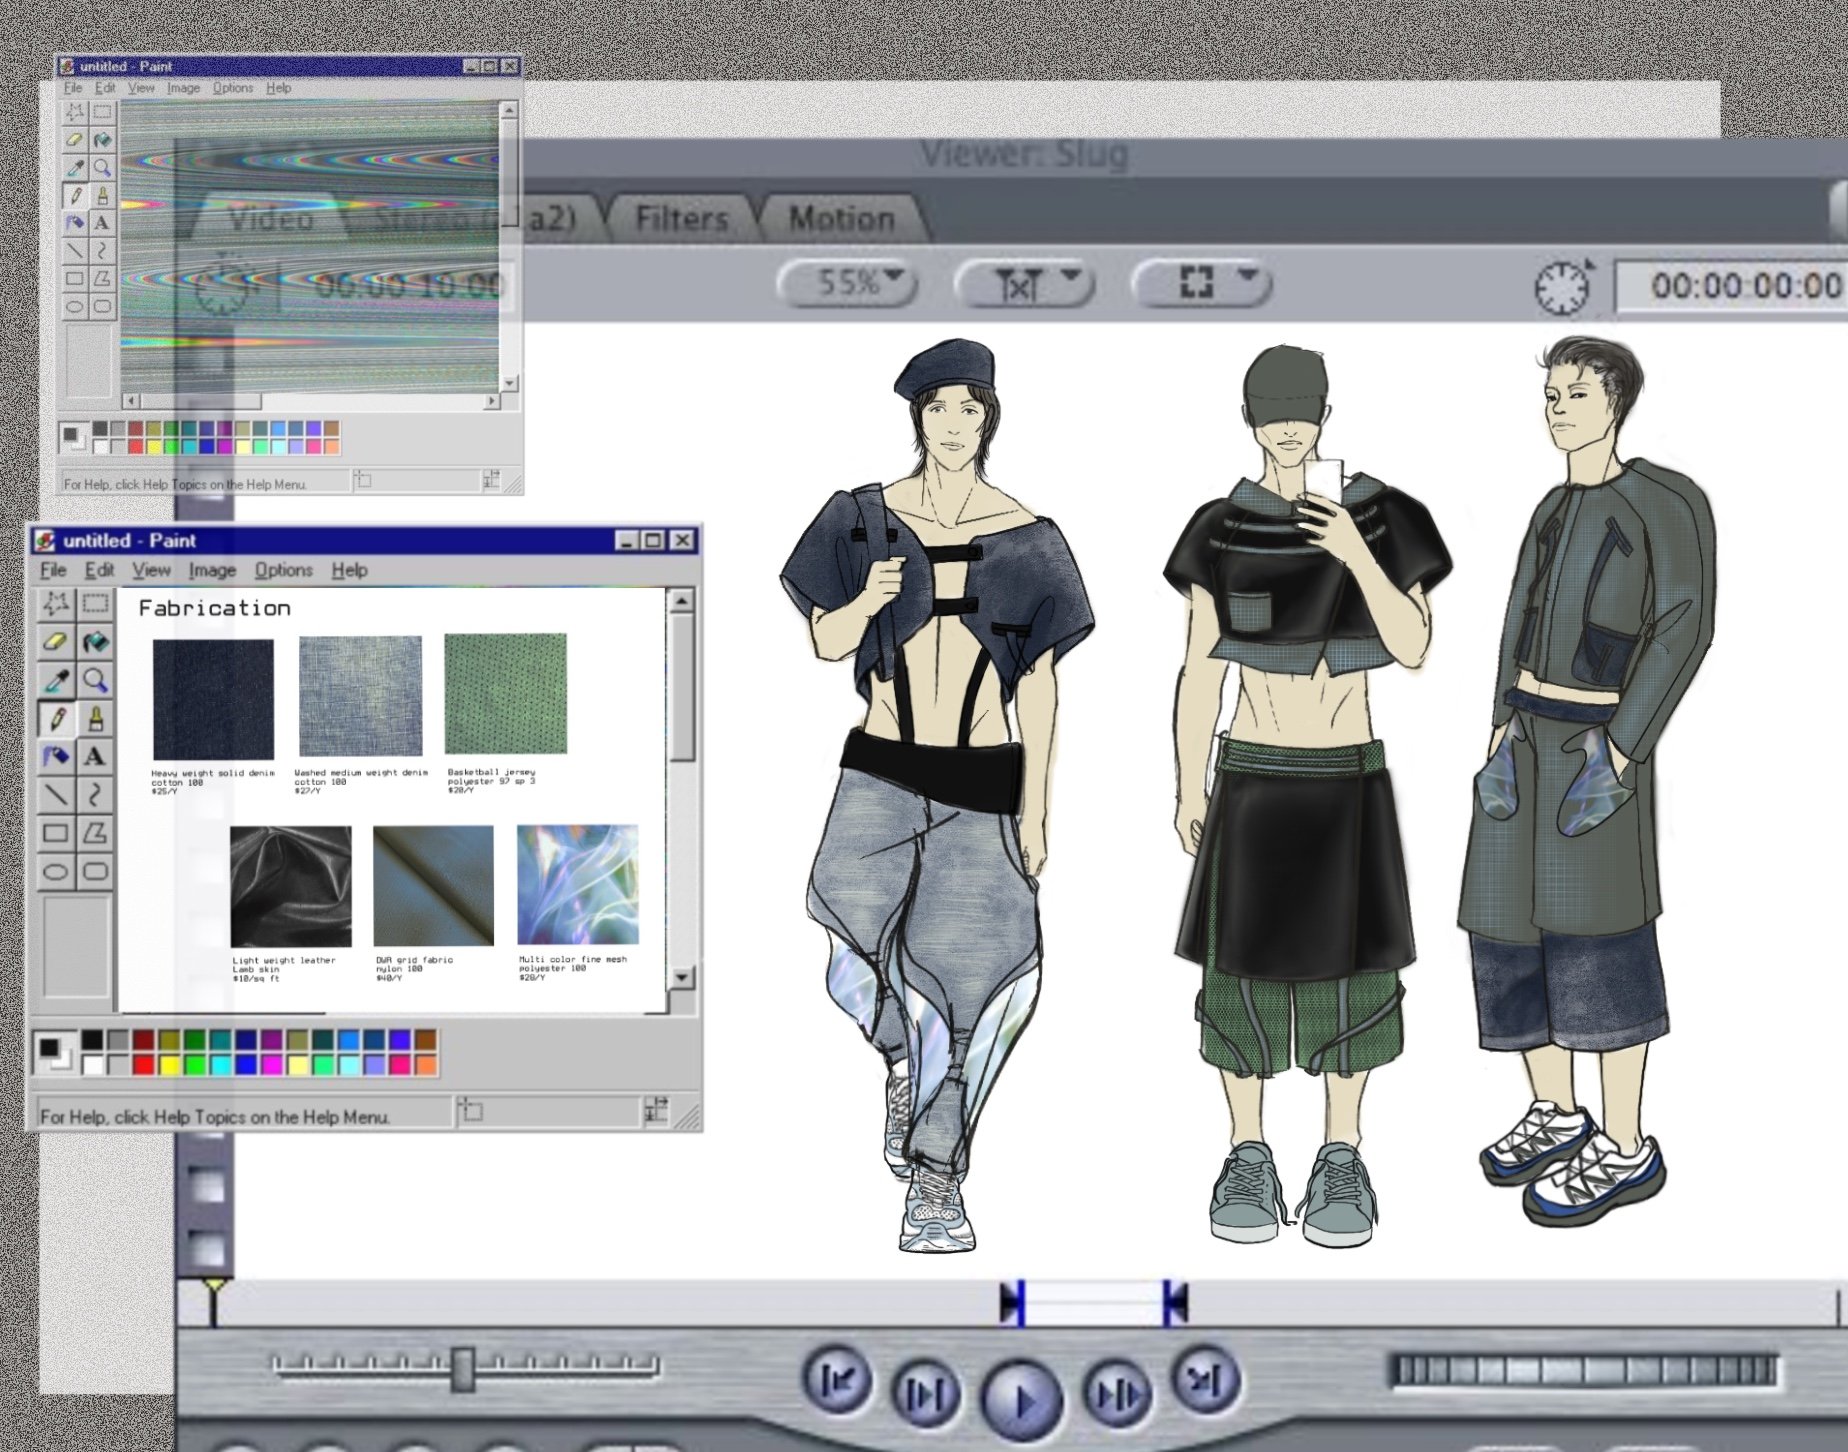Screen dimensions: 1848x1452
Task: Click the Out point marker on scrubber bar
Action: pyautogui.click(x=1176, y=1304)
